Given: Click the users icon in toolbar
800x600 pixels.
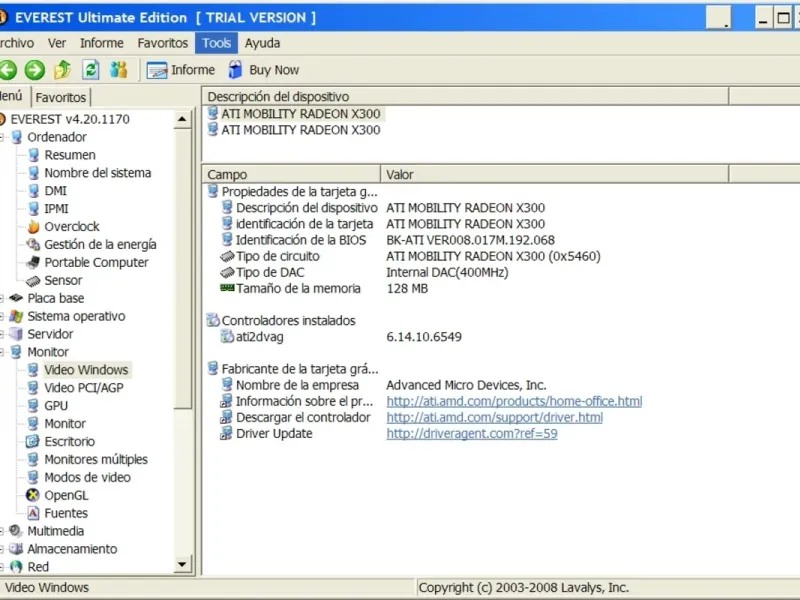Looking at the screenshot, I should pyautogui.click(x=119, y=70).
